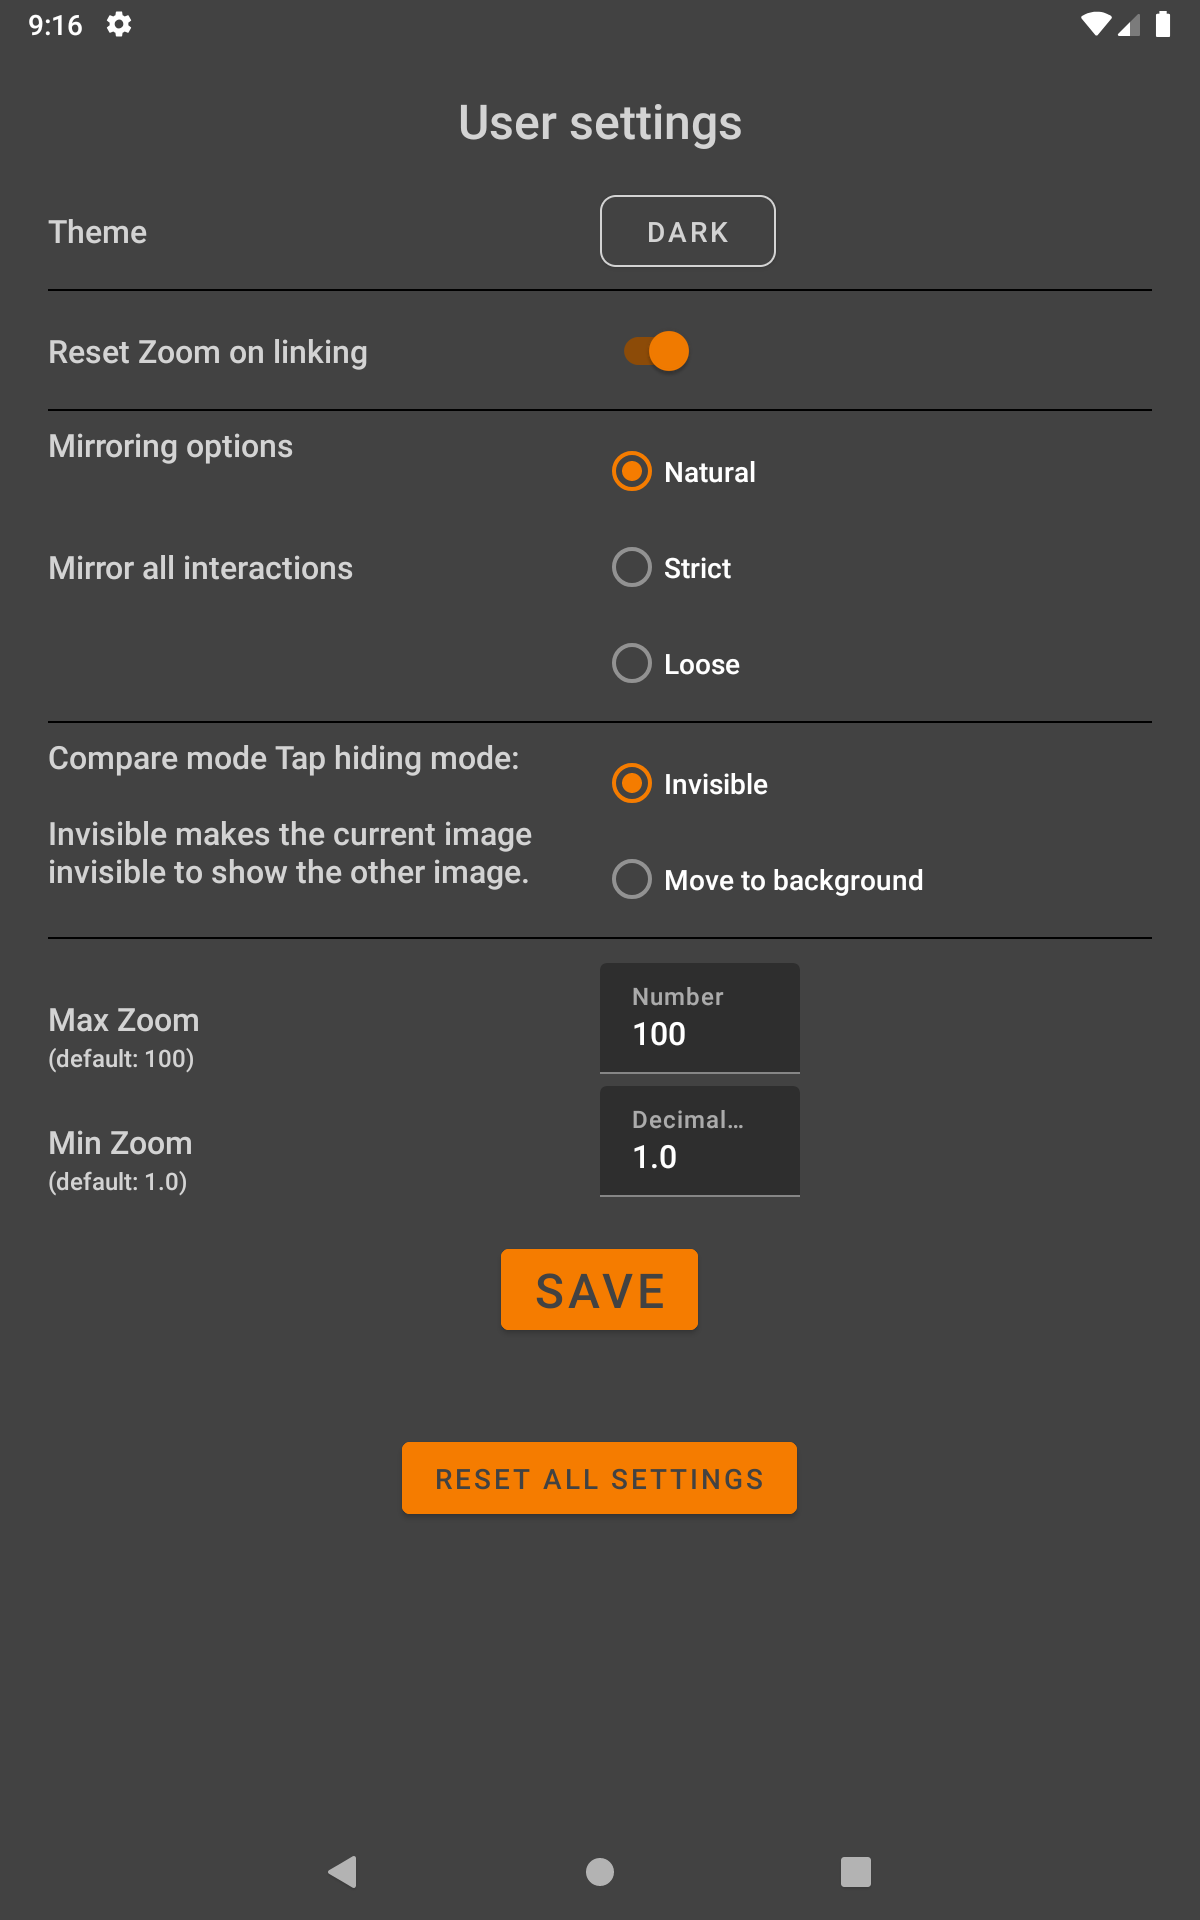The width and height of the screenshot is (1200, 1920).
Task: Tap the Android back navigation icon
Action: pos(343,1871)
